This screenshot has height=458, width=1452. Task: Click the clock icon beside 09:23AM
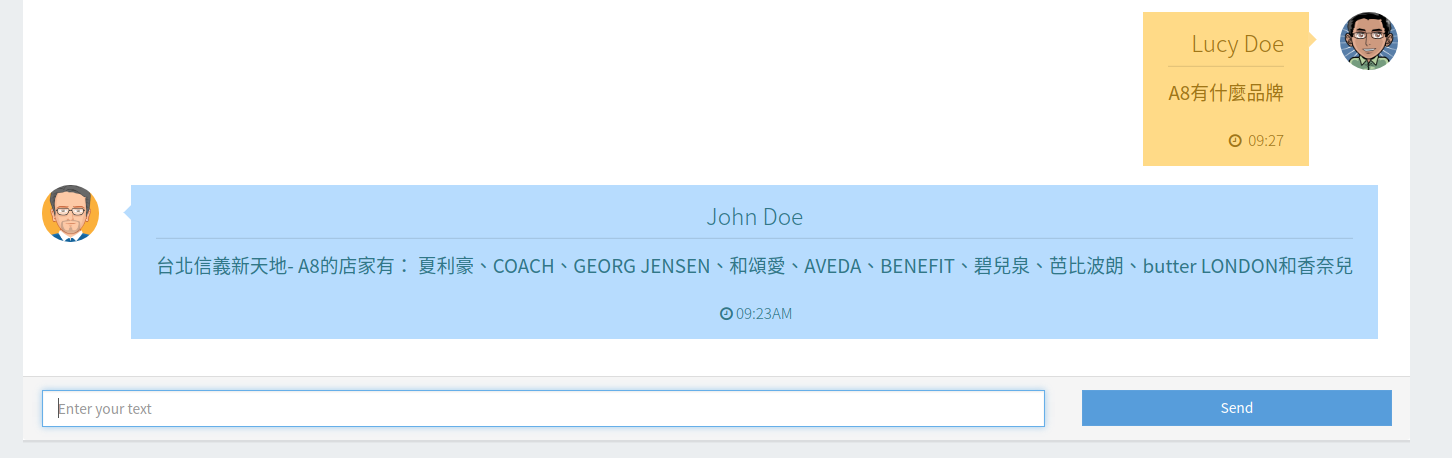tap(726, 314)
